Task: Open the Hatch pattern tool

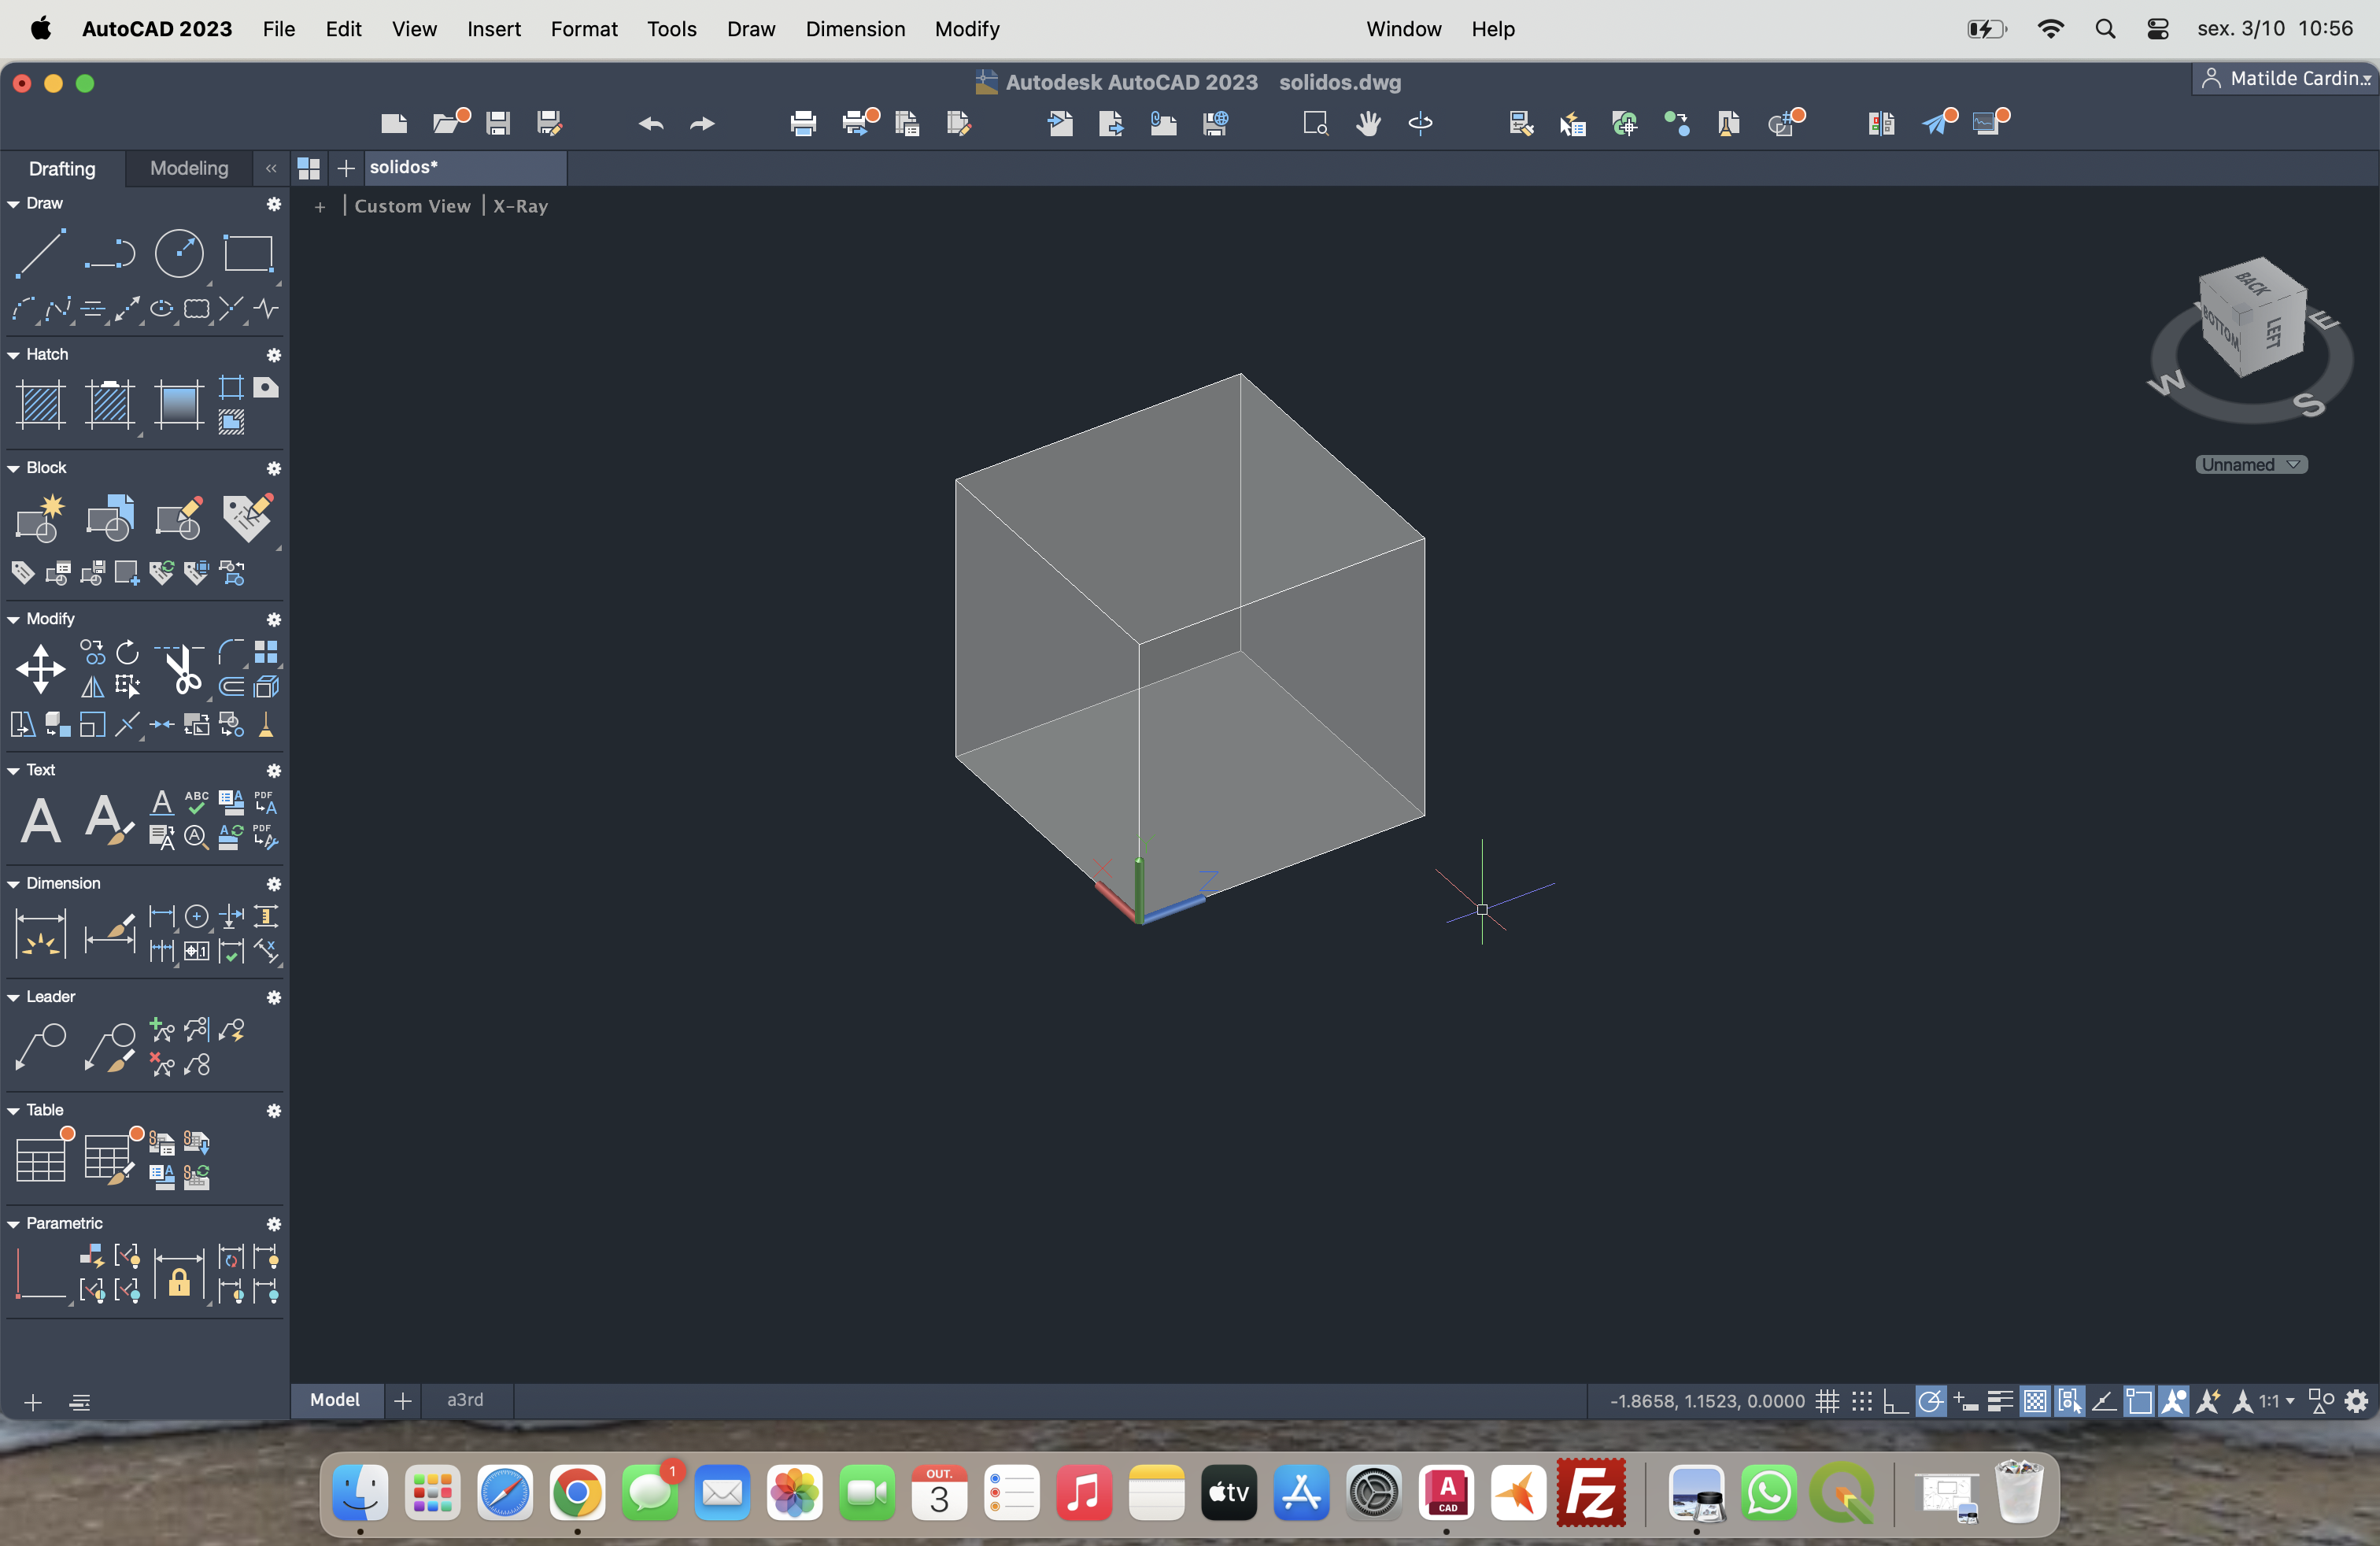Action: pos(41,404)
